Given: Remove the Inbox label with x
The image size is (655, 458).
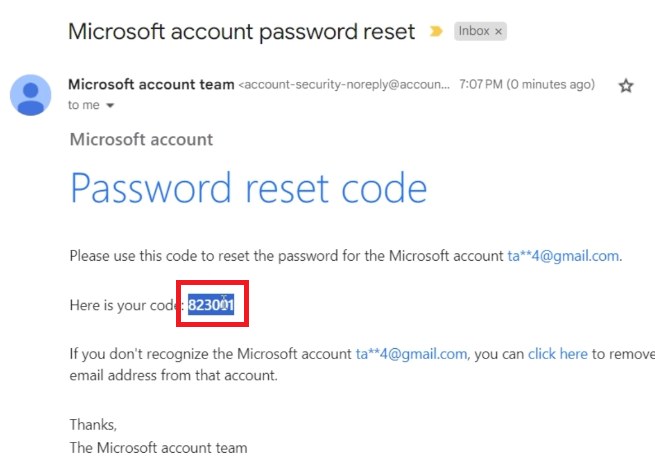Looking at the screenshot, I should [498, 31].
